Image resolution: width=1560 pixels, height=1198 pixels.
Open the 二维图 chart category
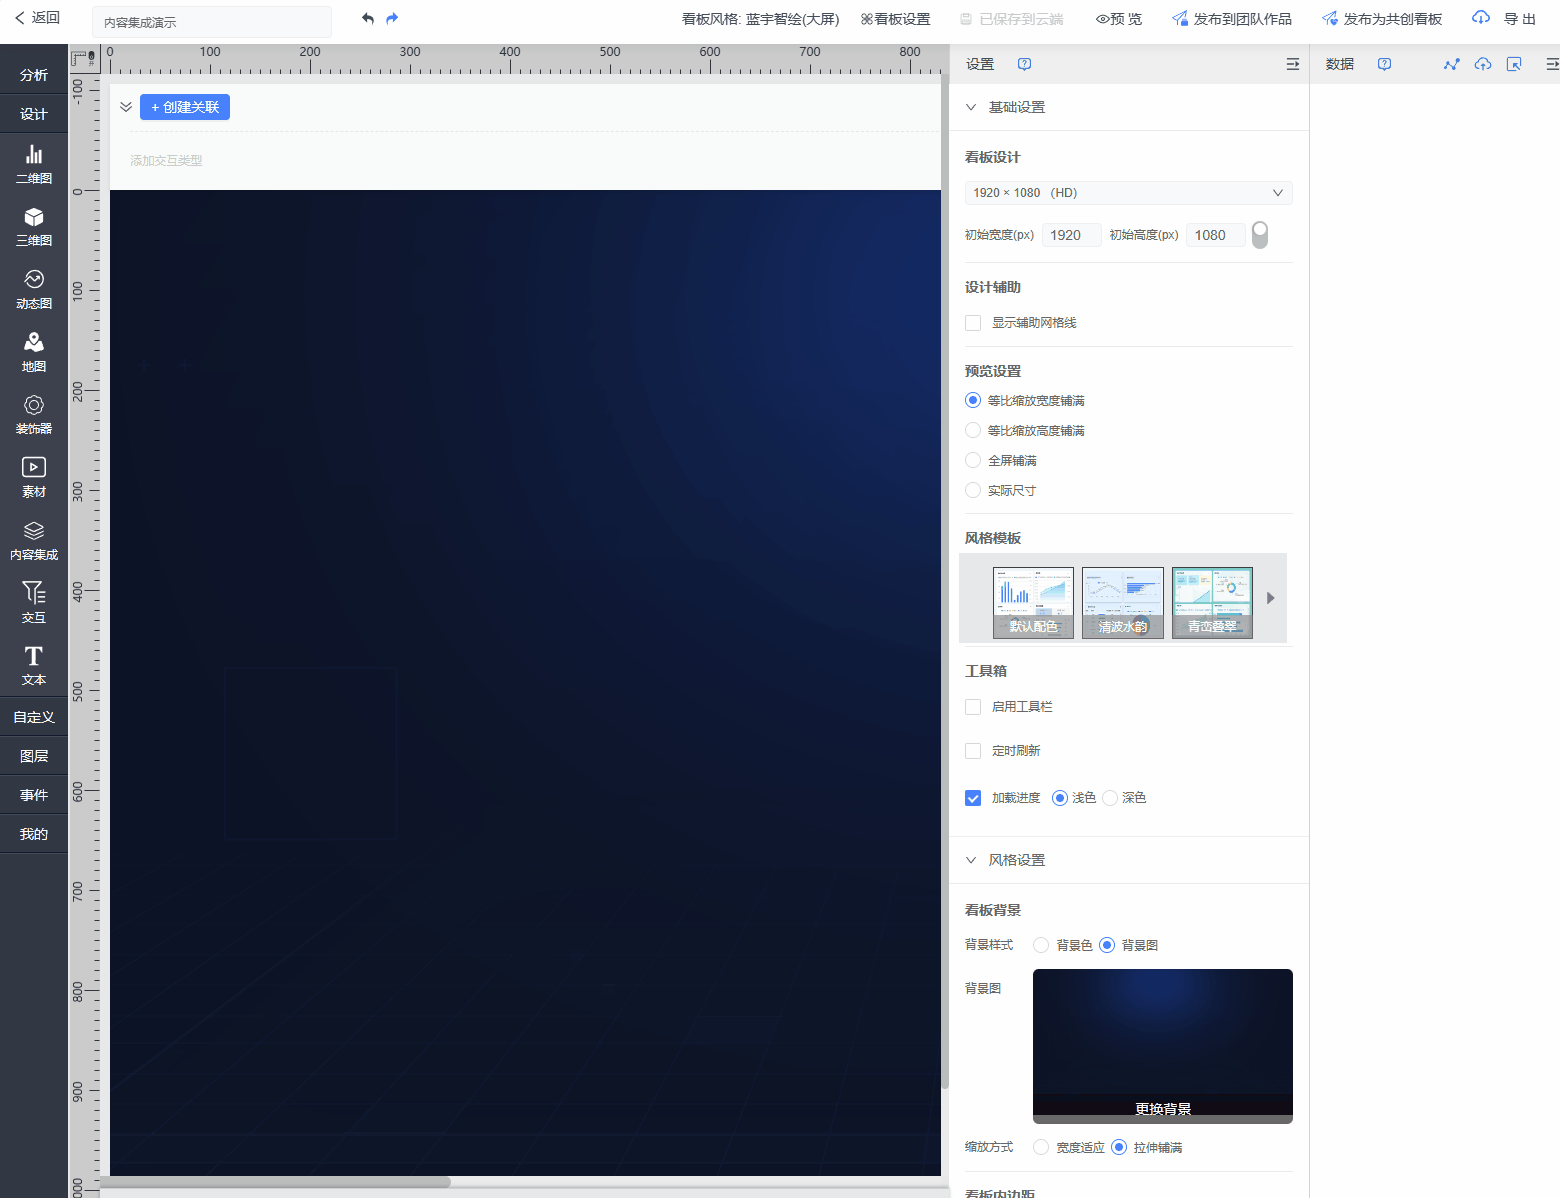click(34, 164)
